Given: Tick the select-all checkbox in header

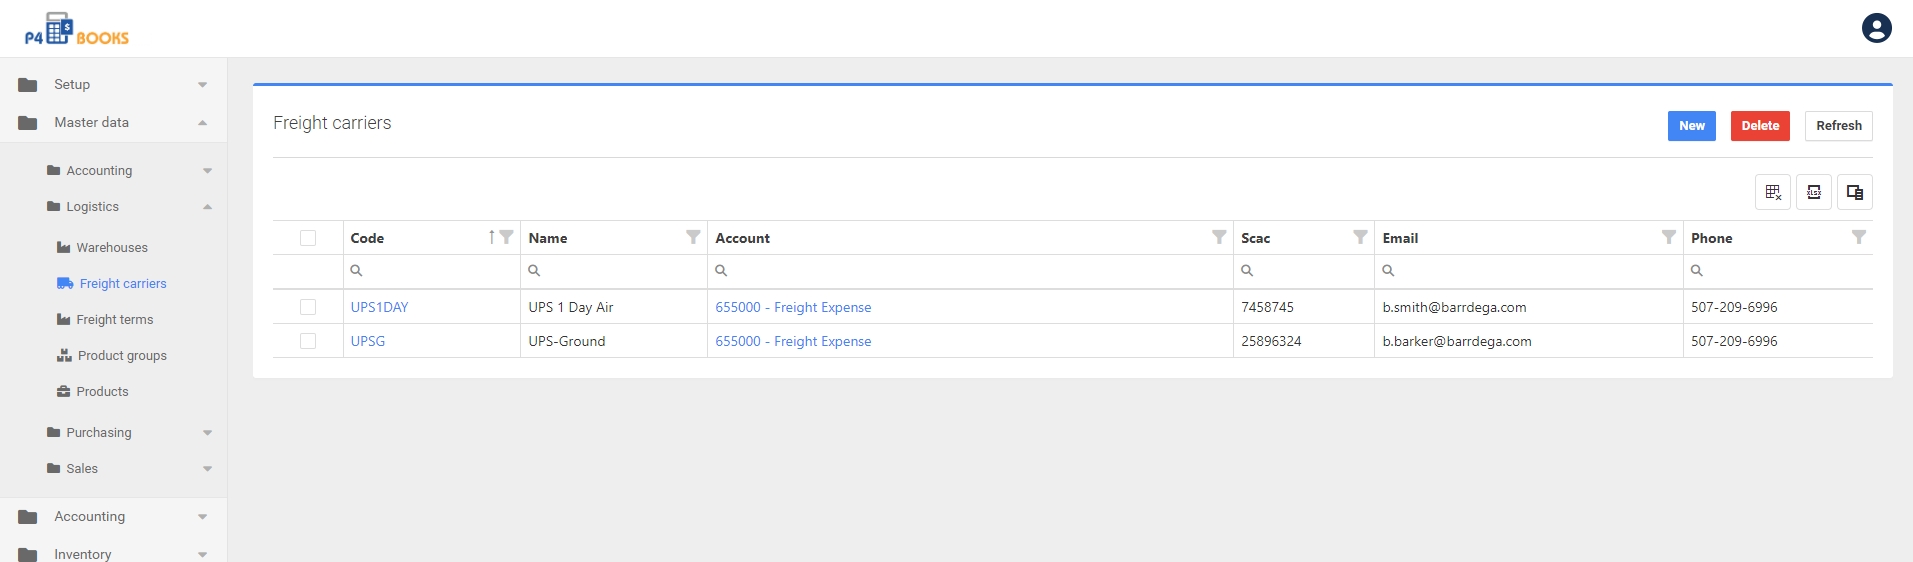Looking at the screenshot, I should 308,238.
